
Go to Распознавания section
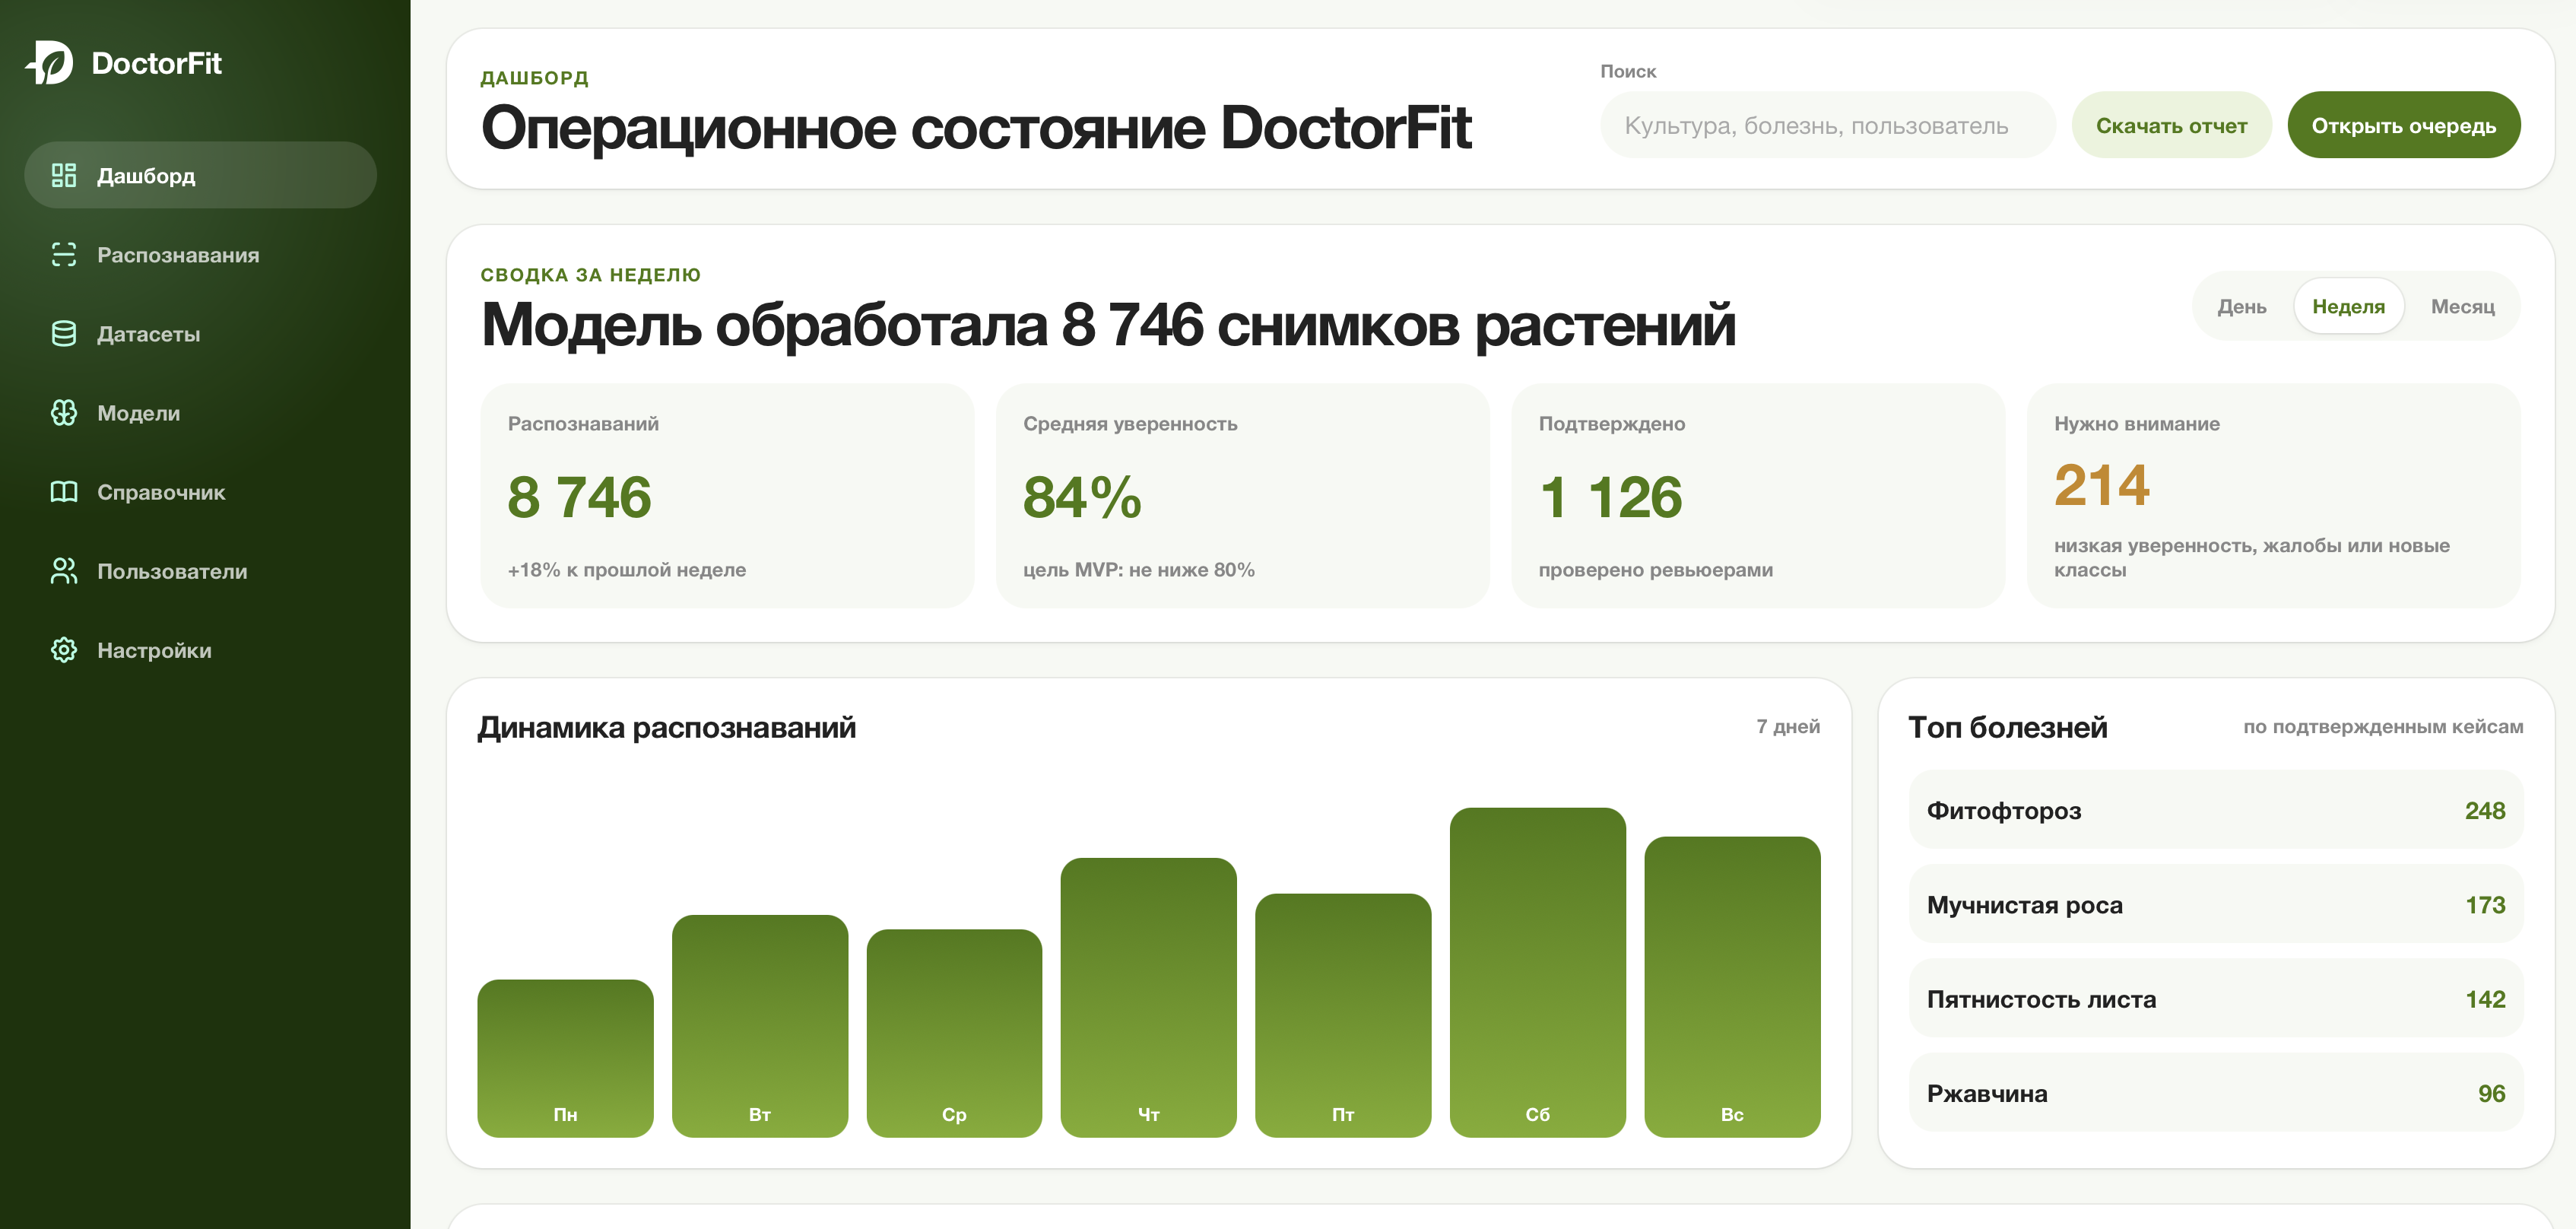click(200, 254)
